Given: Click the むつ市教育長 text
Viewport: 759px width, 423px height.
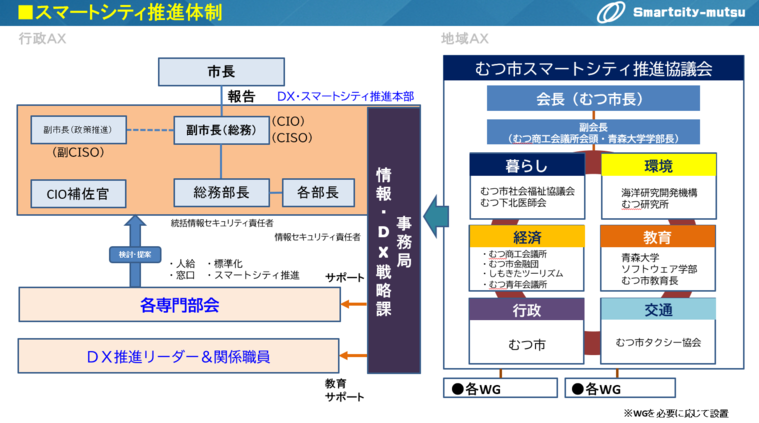Looking at the screenshot, I should click(650, 281).
